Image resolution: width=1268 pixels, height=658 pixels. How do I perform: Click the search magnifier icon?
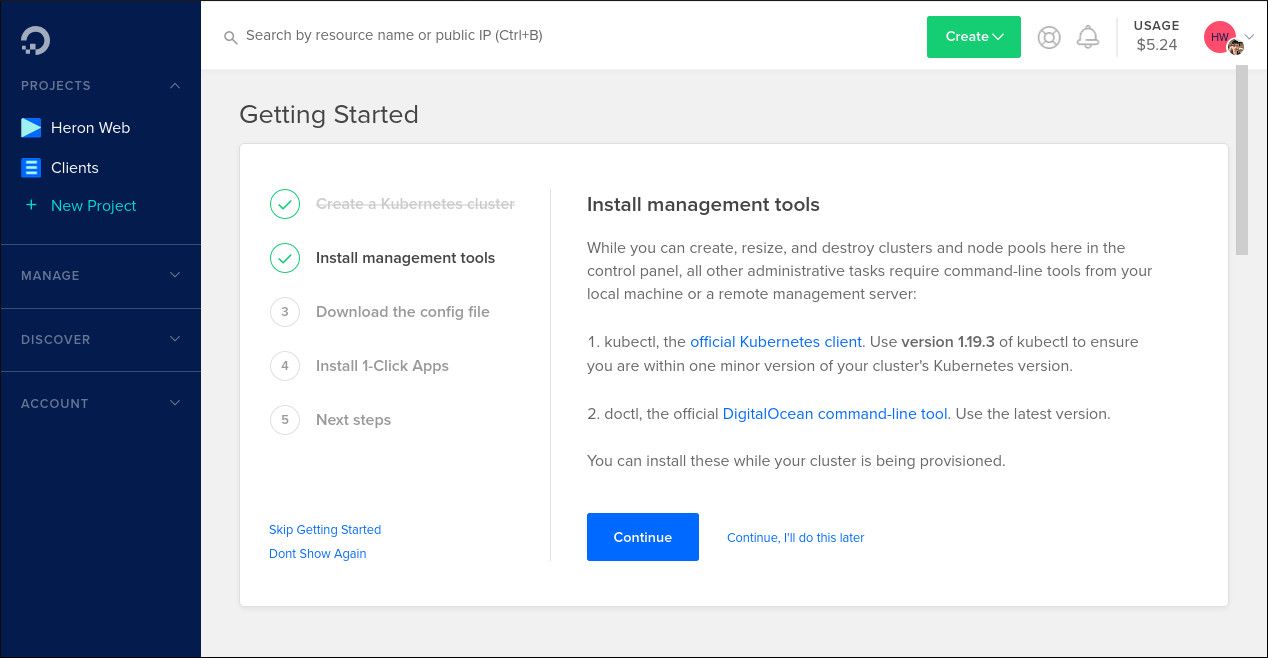[x=231, y=37]
